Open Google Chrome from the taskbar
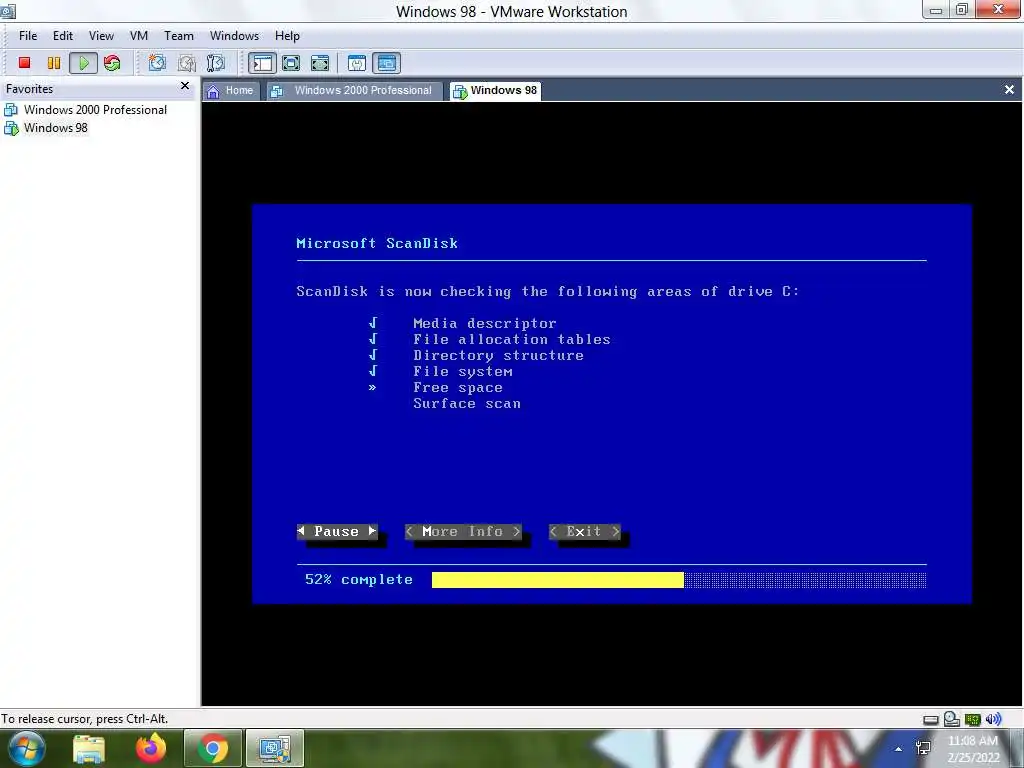1024x768 pixels. 212,748
